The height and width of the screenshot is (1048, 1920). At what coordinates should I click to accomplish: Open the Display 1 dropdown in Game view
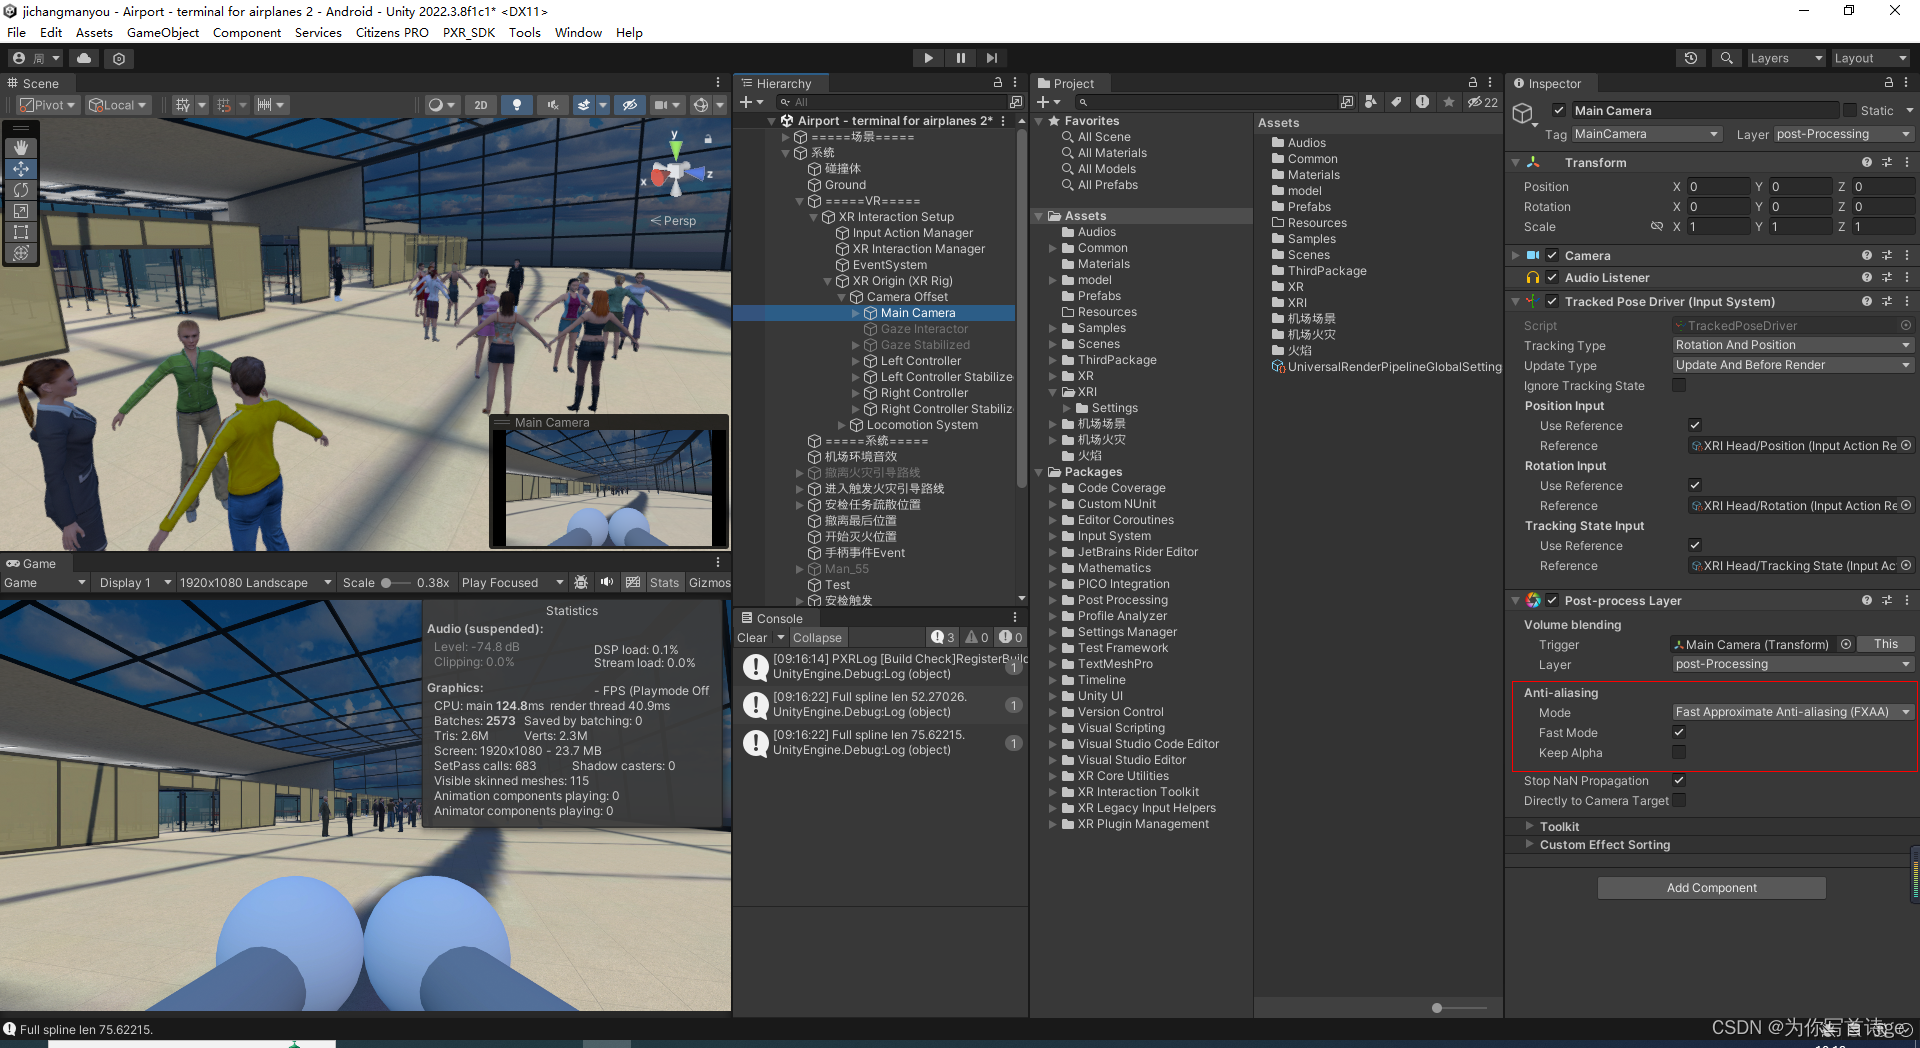(133, 582)
